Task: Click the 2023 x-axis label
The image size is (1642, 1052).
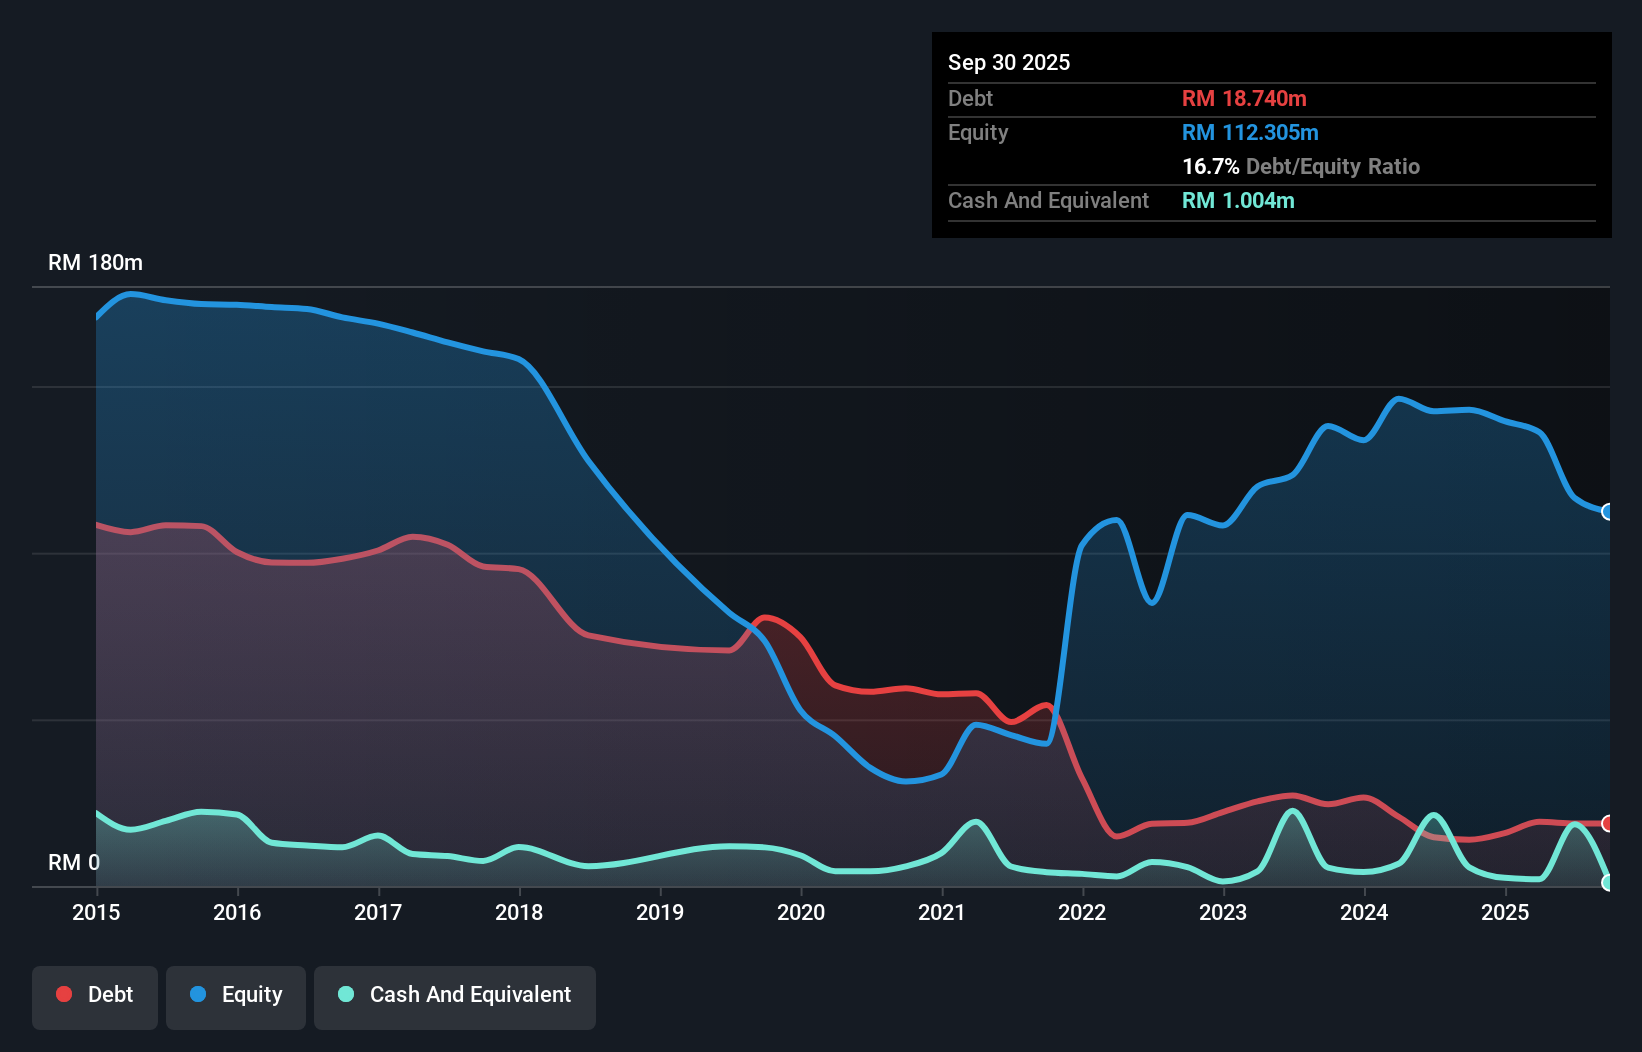Action: coord(1223,912)
